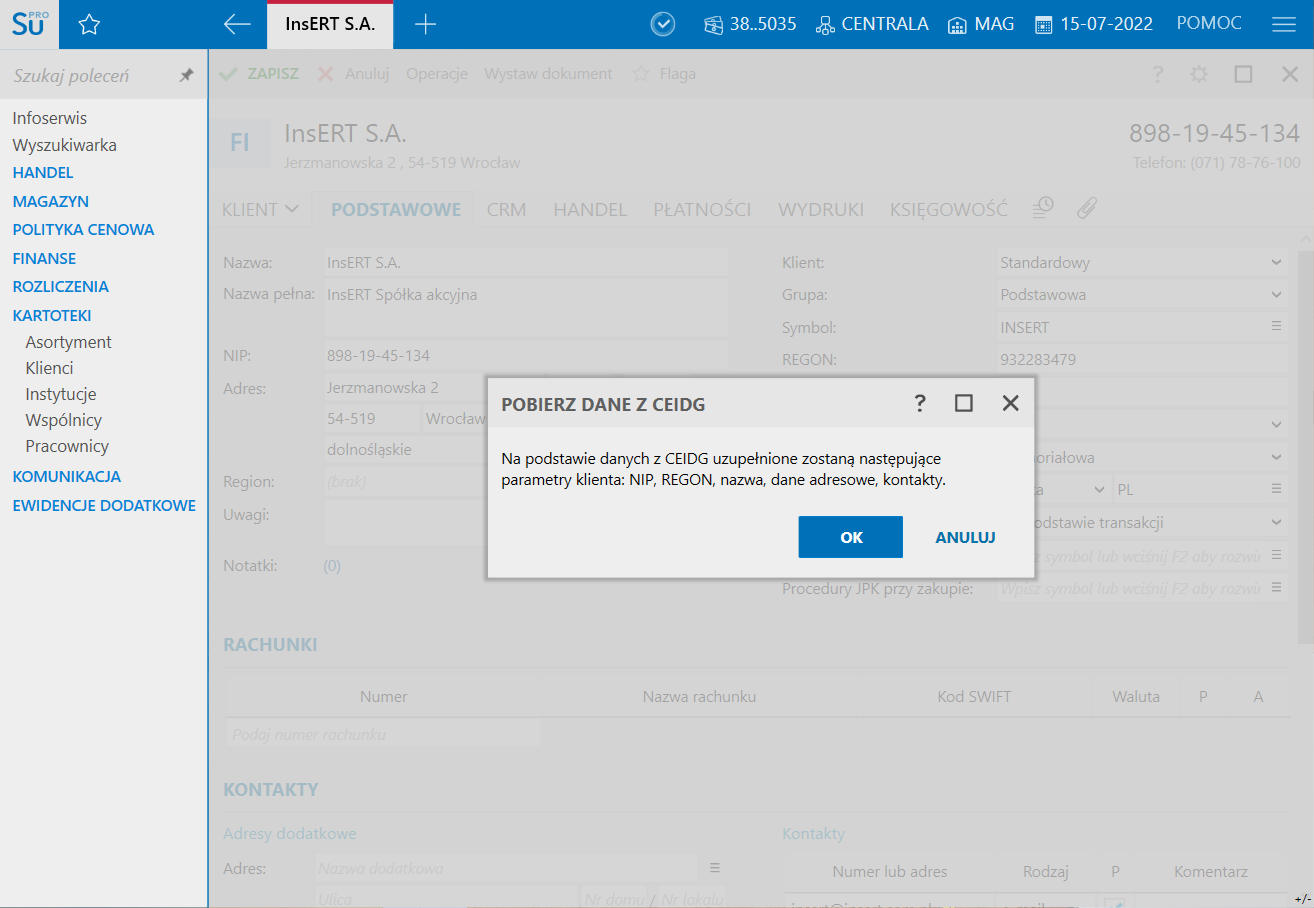This screenshot has height=908, width=1314.
Task: Click the list icon beside Nazwa dodatkowa field
Action: point(715,867)
